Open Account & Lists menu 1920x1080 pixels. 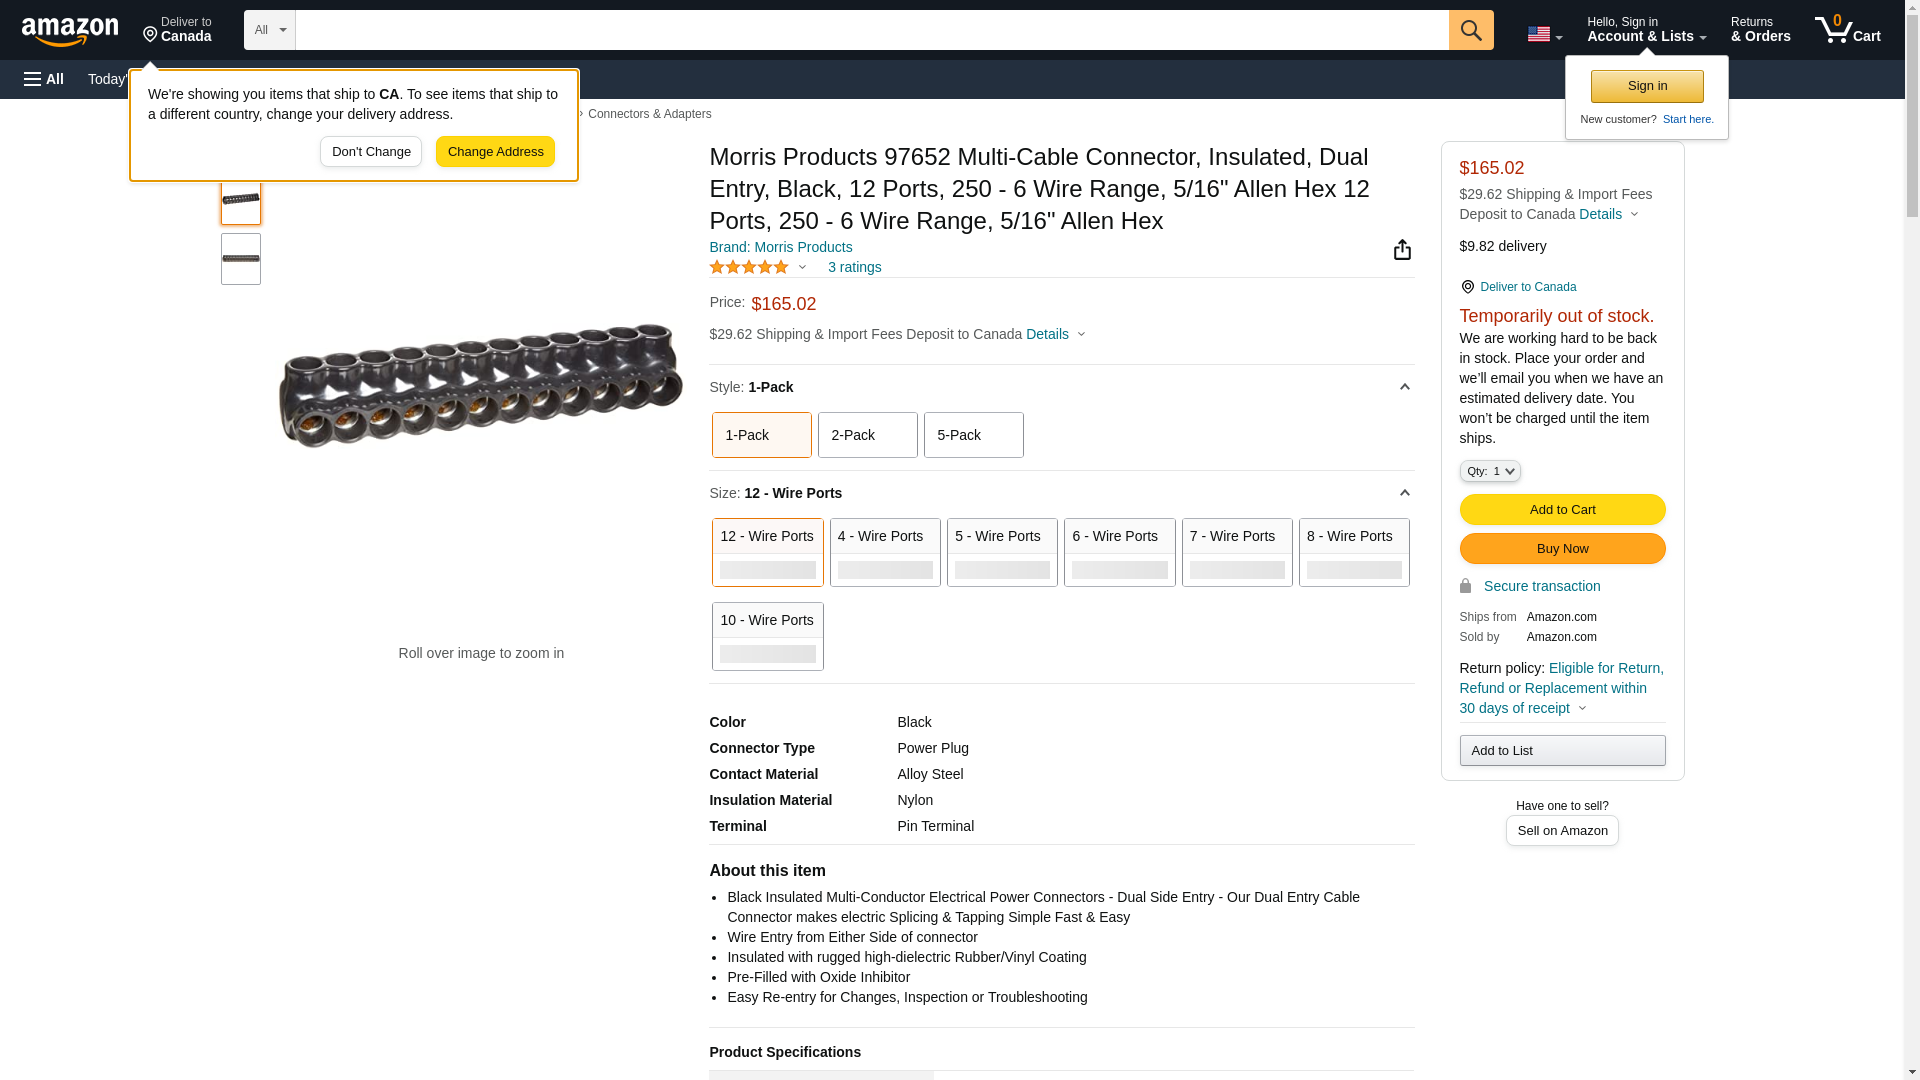(1645, 30)
